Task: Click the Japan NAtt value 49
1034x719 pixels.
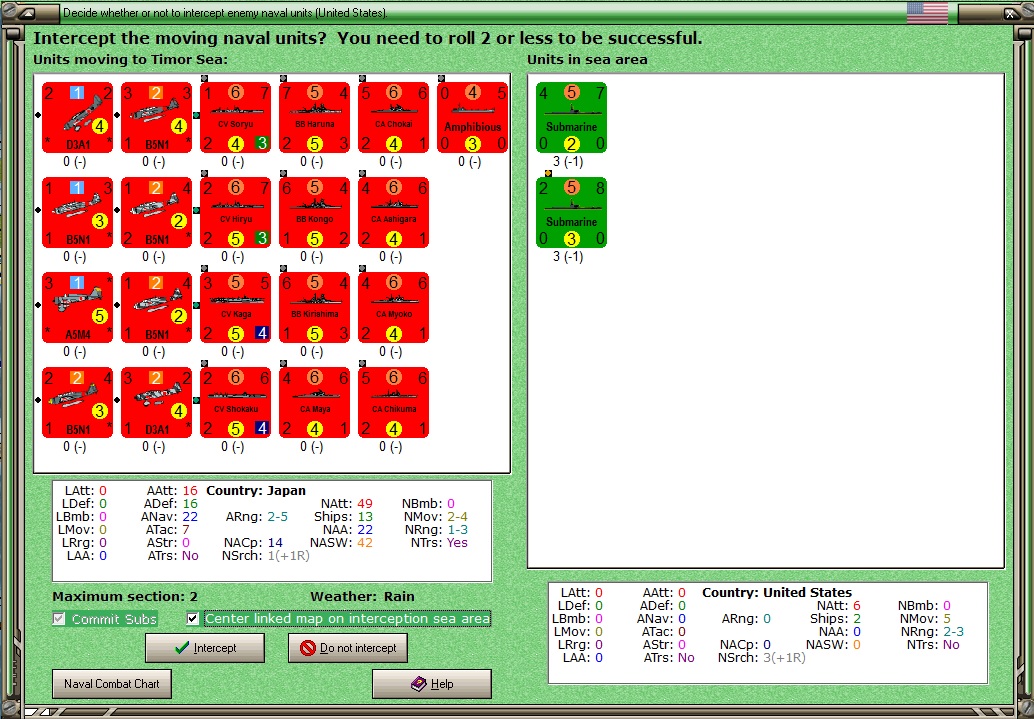Action: 365,503
